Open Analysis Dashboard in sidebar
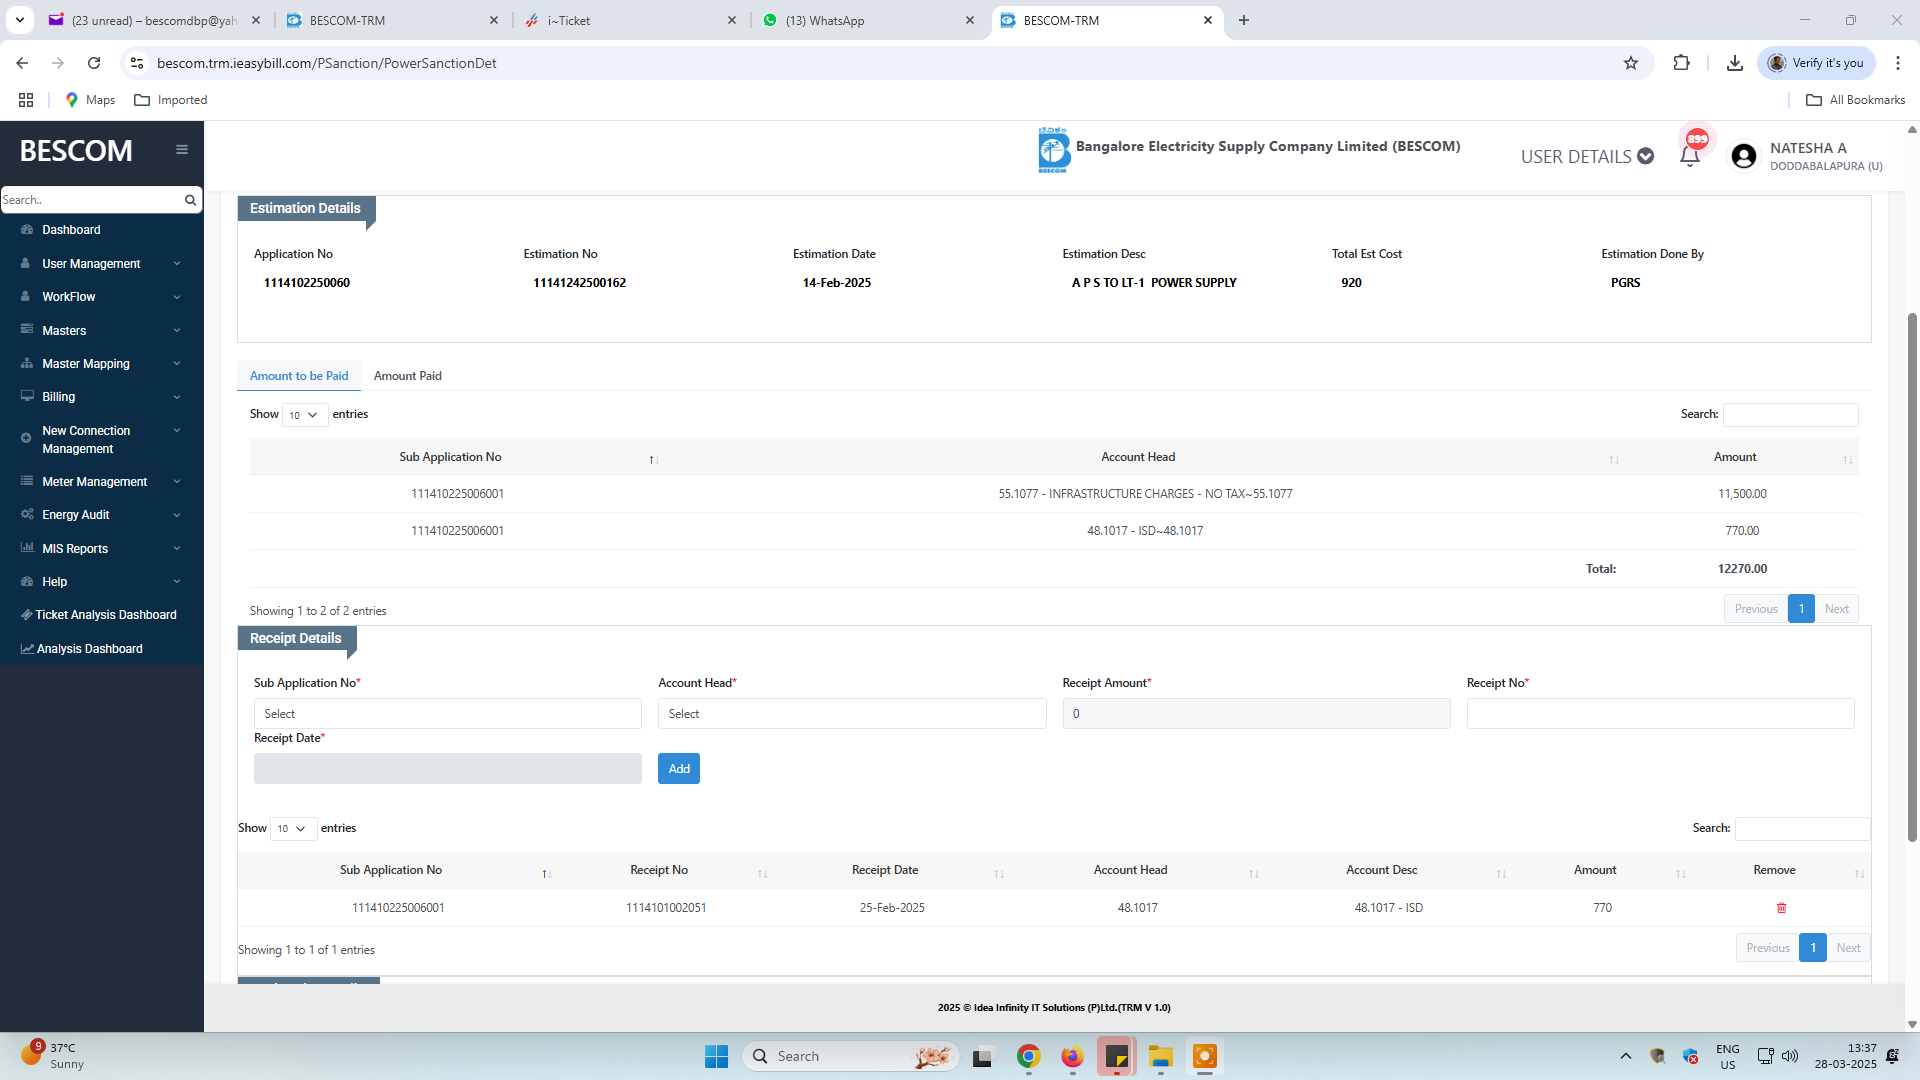 point(81,649)
